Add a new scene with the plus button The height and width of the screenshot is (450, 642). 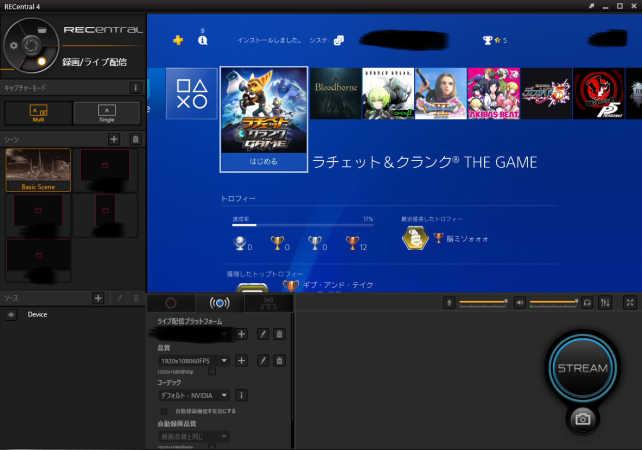click(x=114, y=139)
